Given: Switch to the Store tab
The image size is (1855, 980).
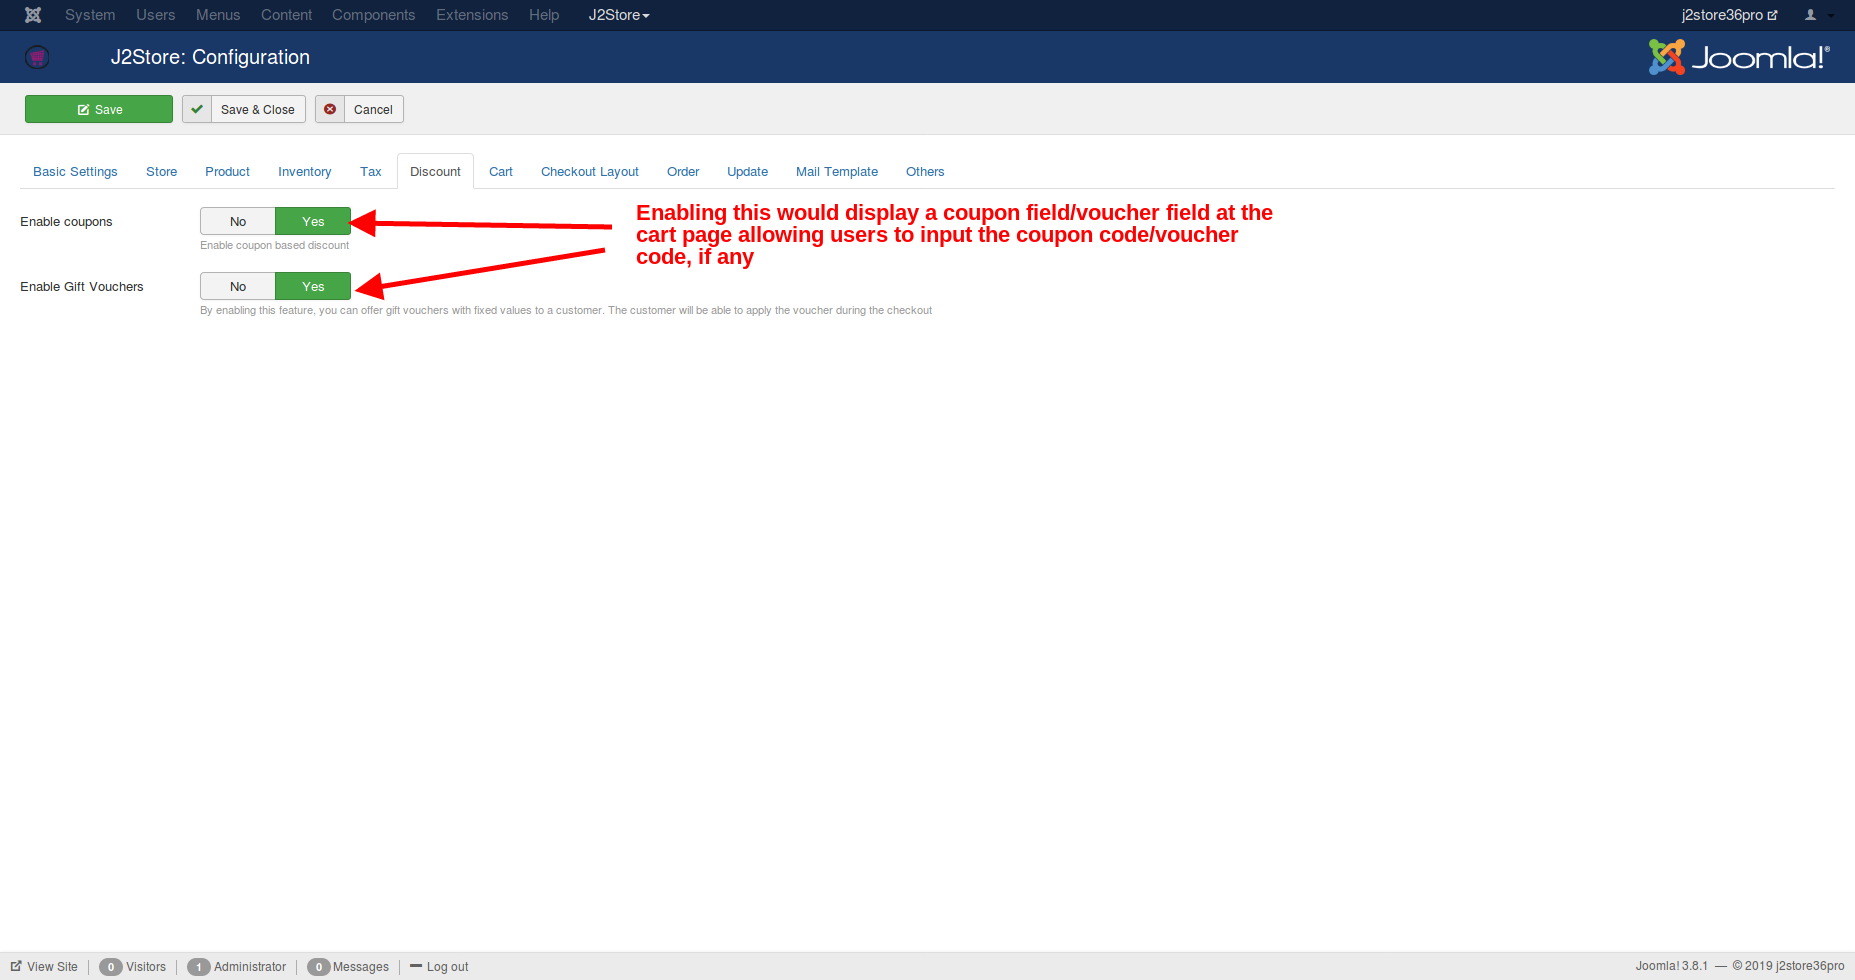Looking at the screenshot, I should click(161, 172).
